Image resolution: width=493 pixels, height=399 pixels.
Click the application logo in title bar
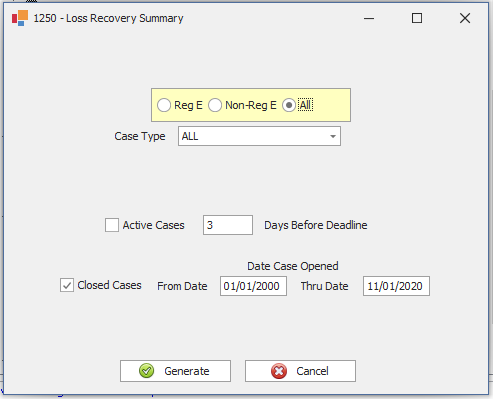20,18
